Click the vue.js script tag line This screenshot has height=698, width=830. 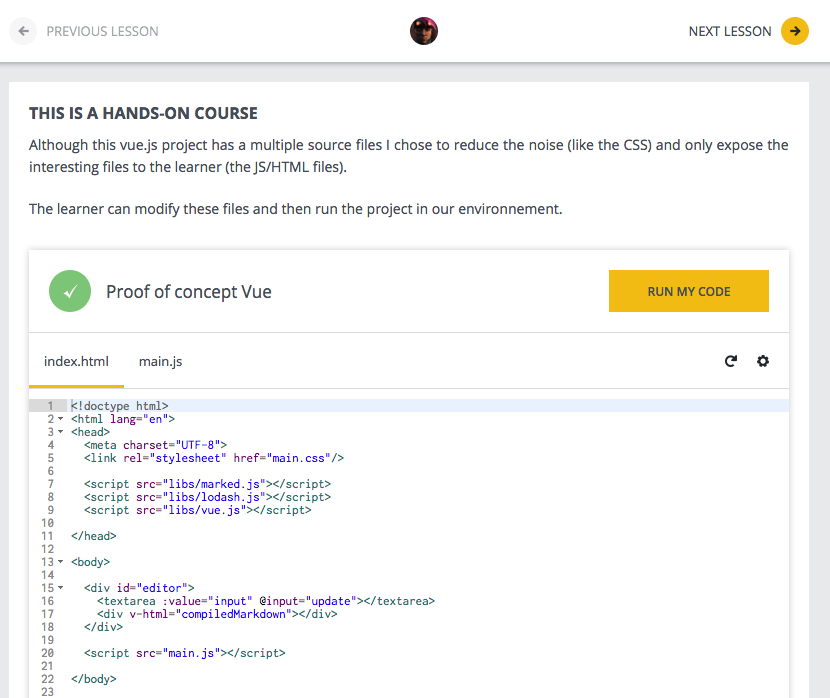(197, 510)
